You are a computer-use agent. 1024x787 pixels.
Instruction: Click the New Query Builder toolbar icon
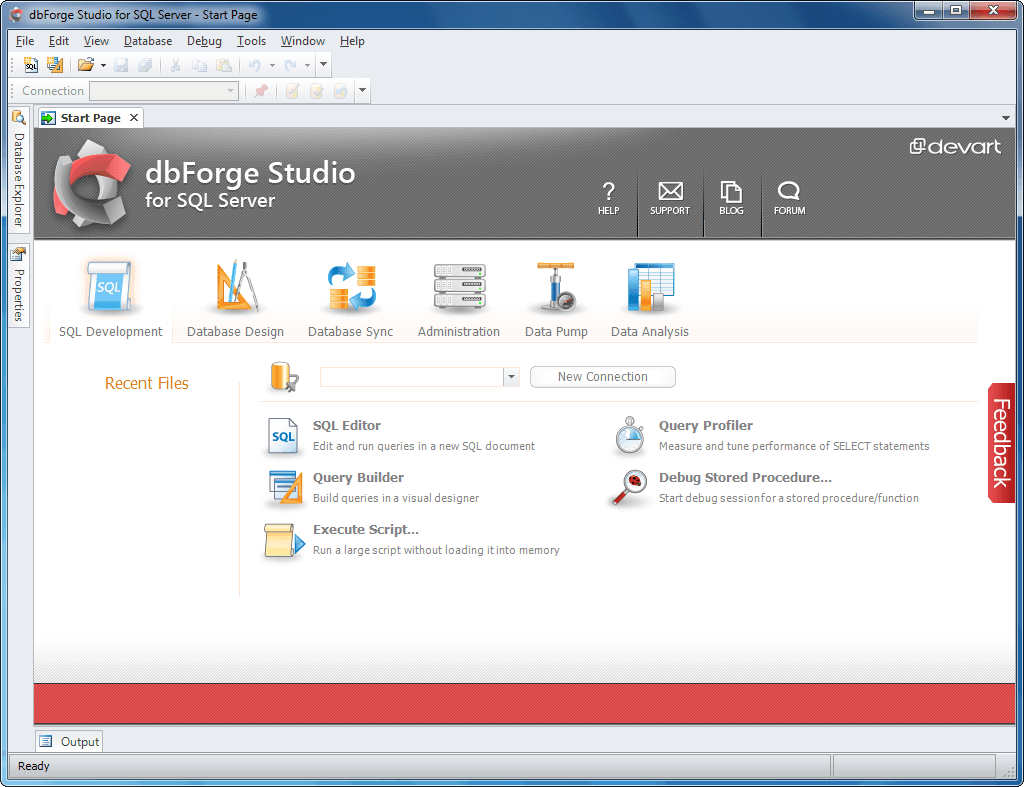pyautogui.click(x=55, y=65)
